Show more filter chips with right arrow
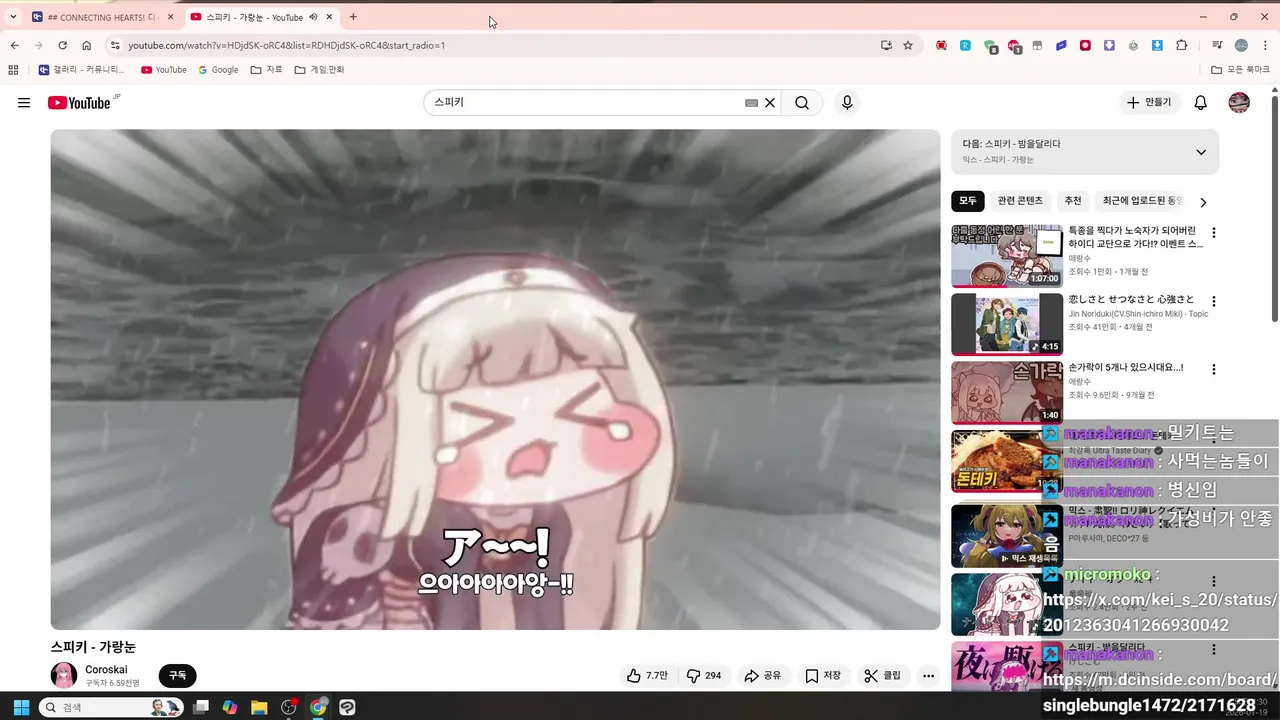The width and height of the screenshot is (1280, 720). pyautogui.click(x=1203, y=202)
